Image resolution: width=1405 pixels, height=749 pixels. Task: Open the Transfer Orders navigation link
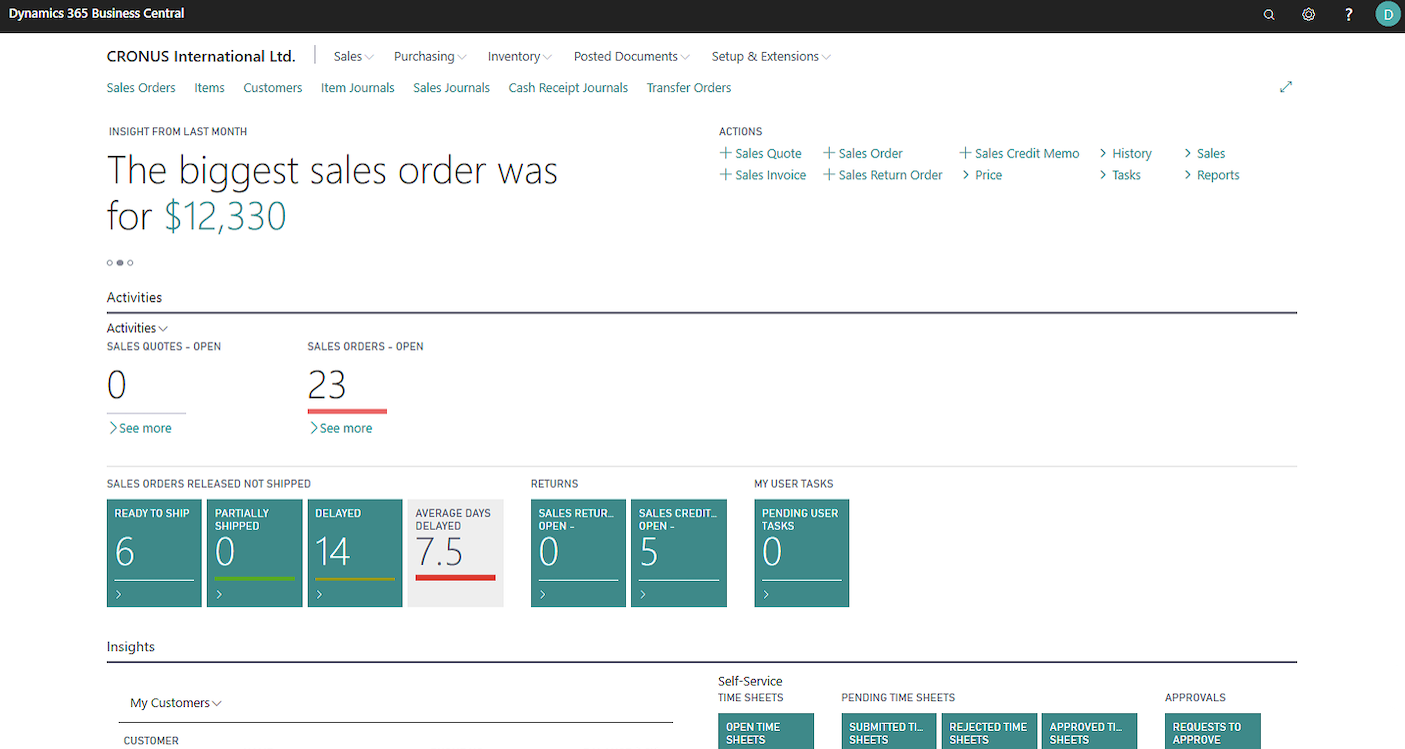click(x=689, y=88)
